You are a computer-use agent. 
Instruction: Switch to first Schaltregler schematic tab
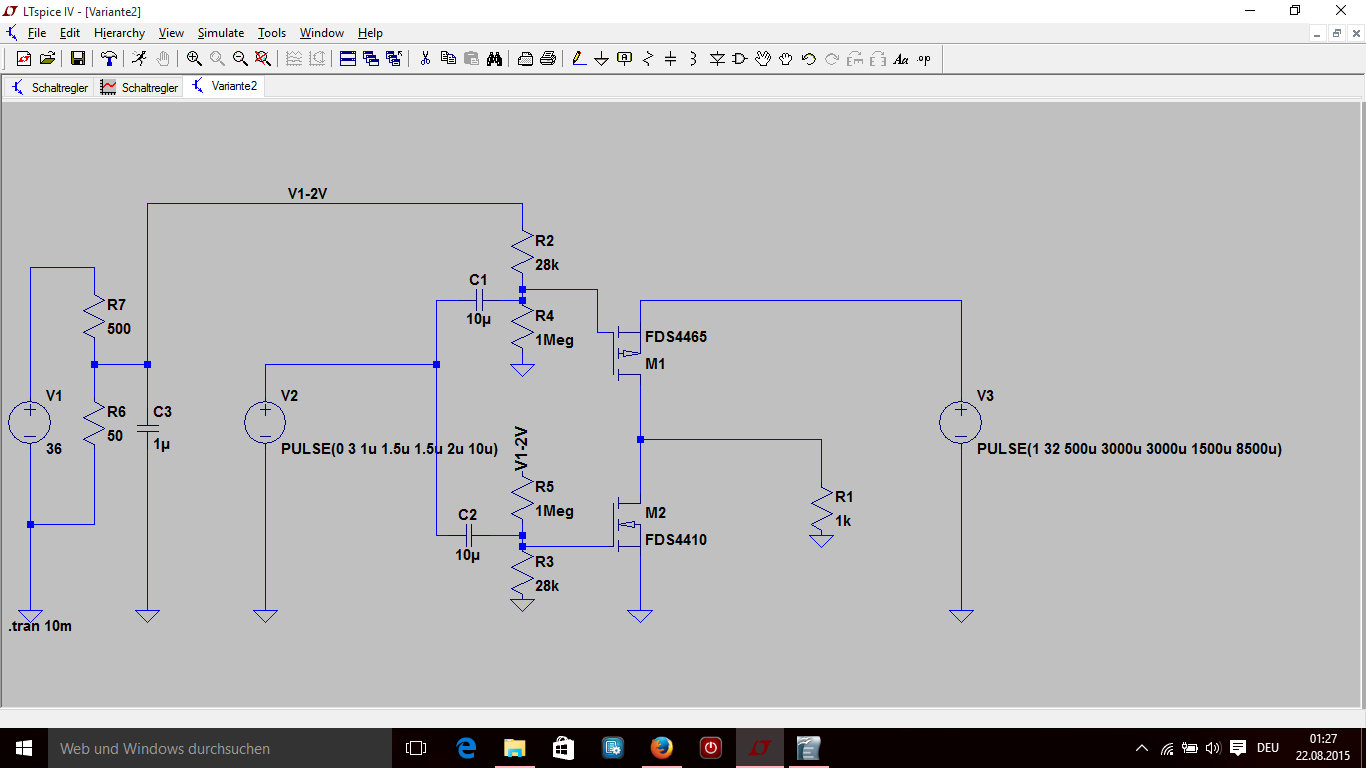[x=49, y=87]
